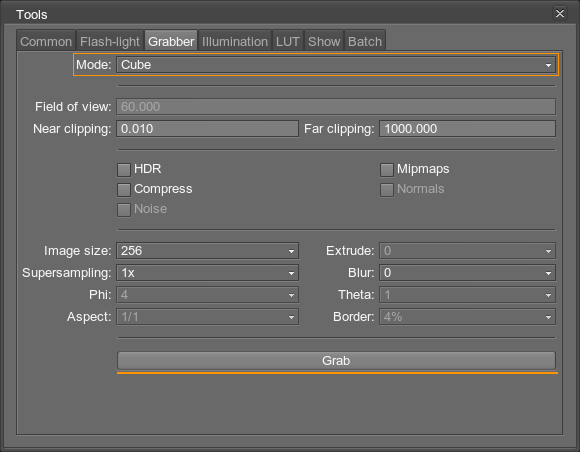
Task: Enable the Mipmaps checkbox
Action: [387, 170]
